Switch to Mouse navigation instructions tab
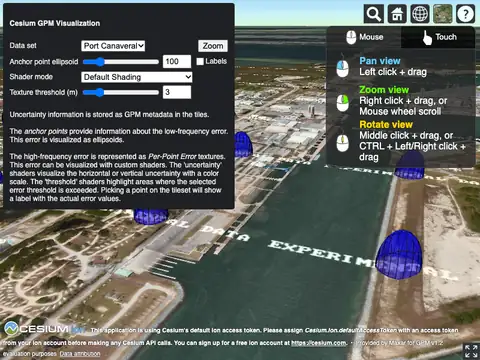 [x=364, y=37]
